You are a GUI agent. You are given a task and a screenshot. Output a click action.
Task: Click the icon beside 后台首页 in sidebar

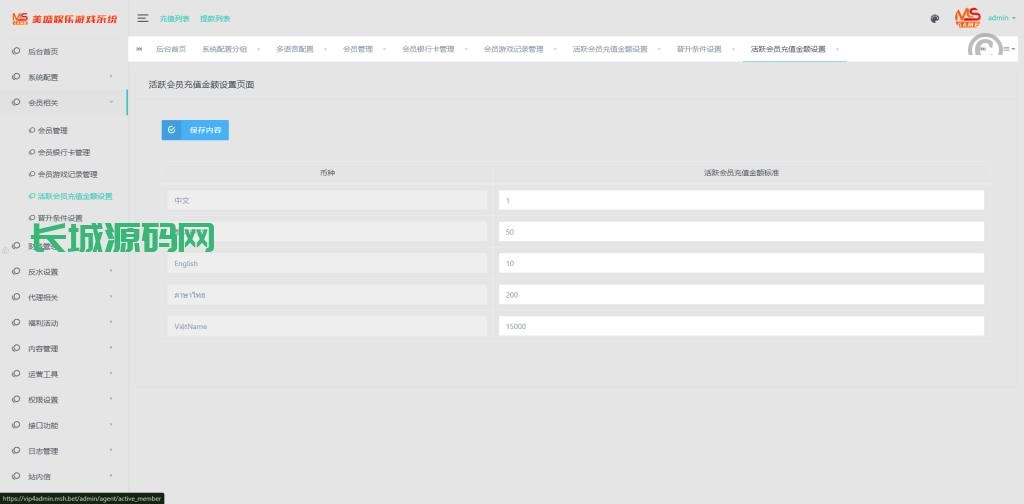click(x=15, y=51)
